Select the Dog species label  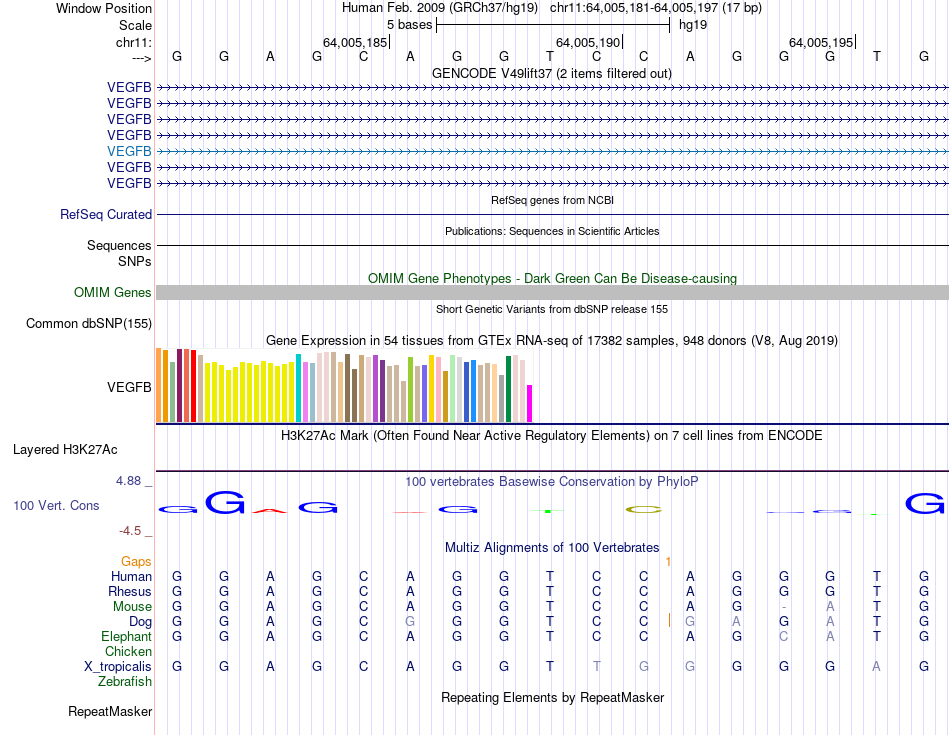(x=141, y=622)
